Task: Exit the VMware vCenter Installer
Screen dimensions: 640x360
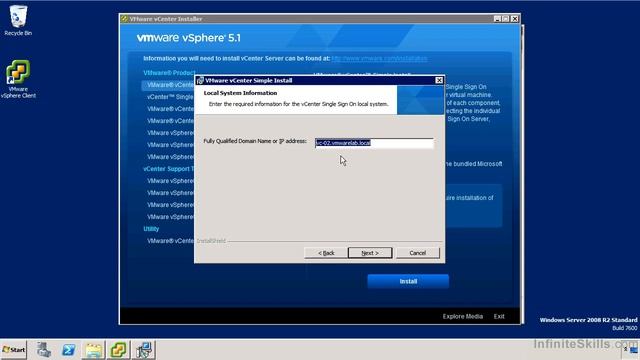Action: 499,316
